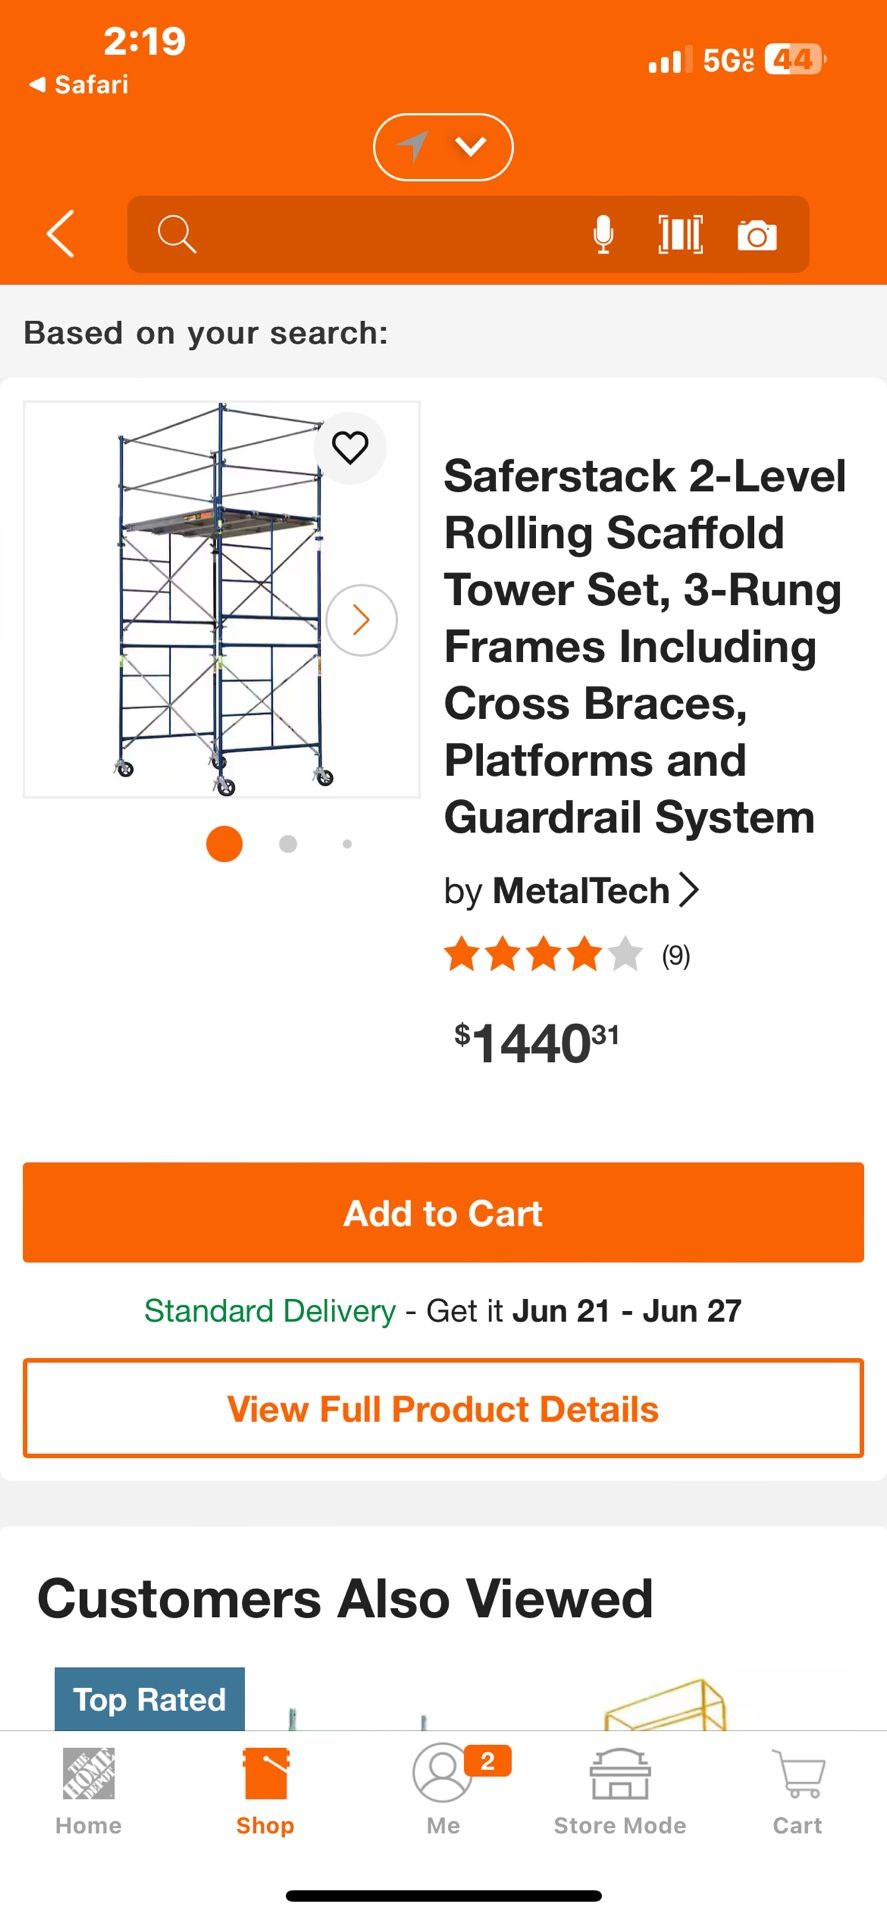Switch to Store Mode
The width and height of the screenshot is (887, 1920).
620,1792
